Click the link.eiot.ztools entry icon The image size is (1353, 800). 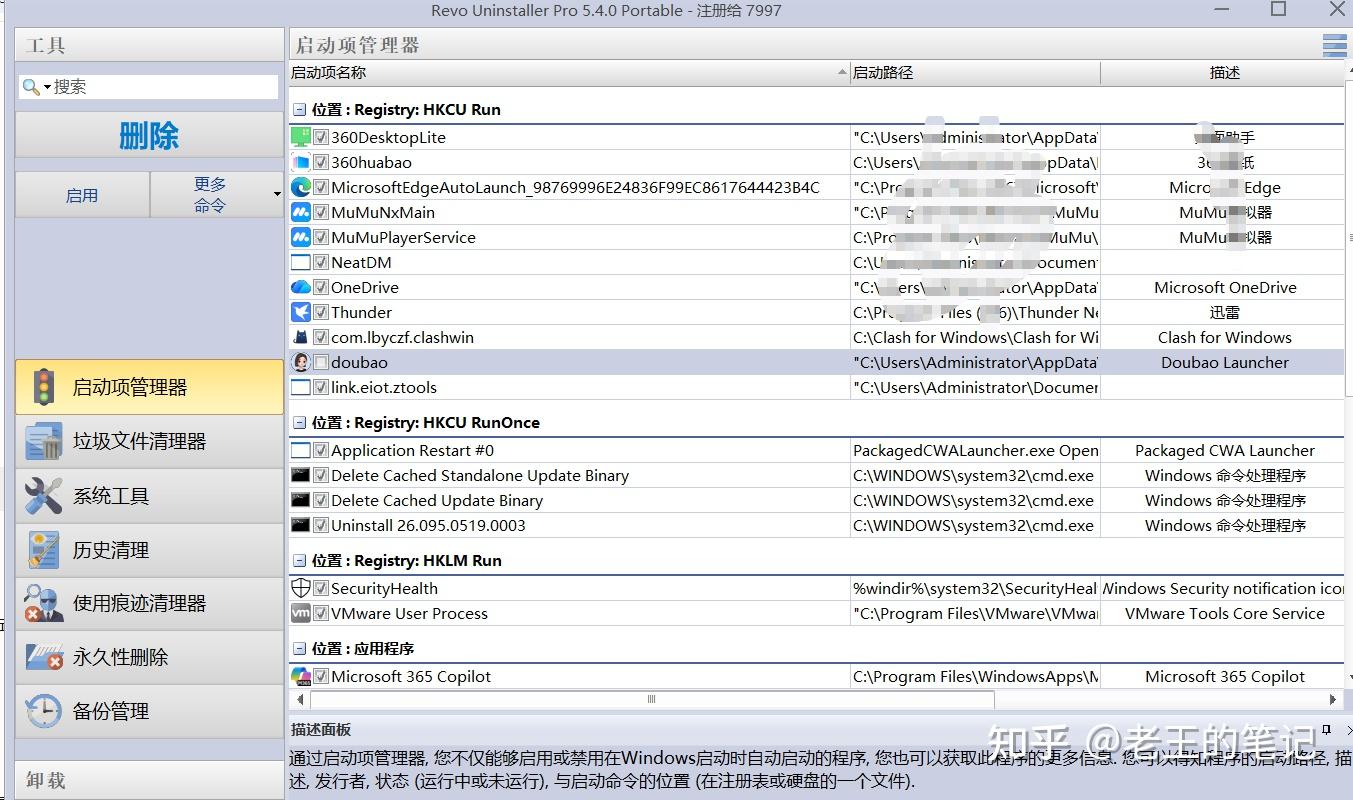(300, 387)
